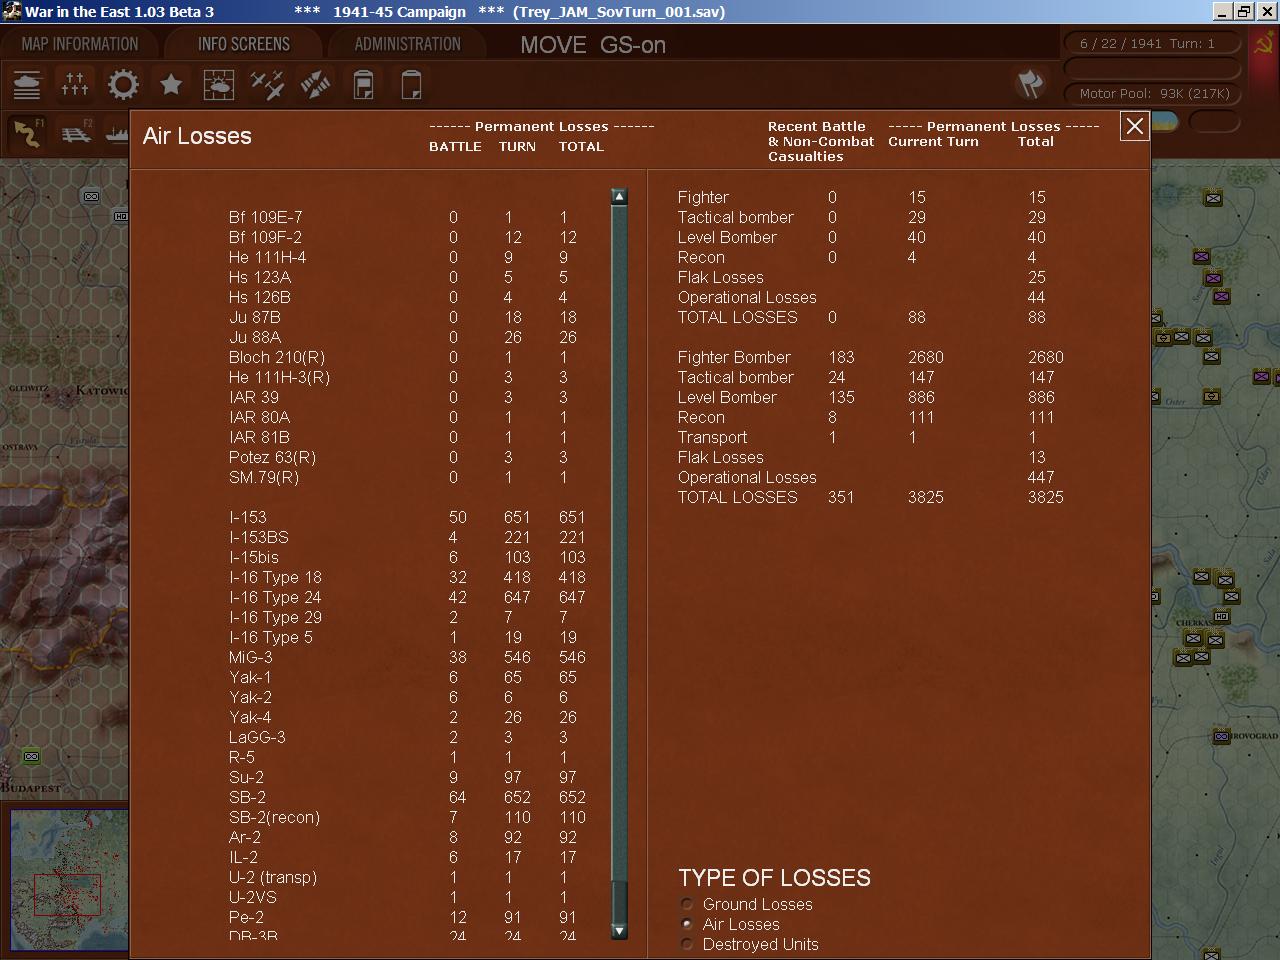The width and height of the screenshot is (1280, 960).
Task: Open the INFO SCREENS tab
Action: [x=244, y=44]
